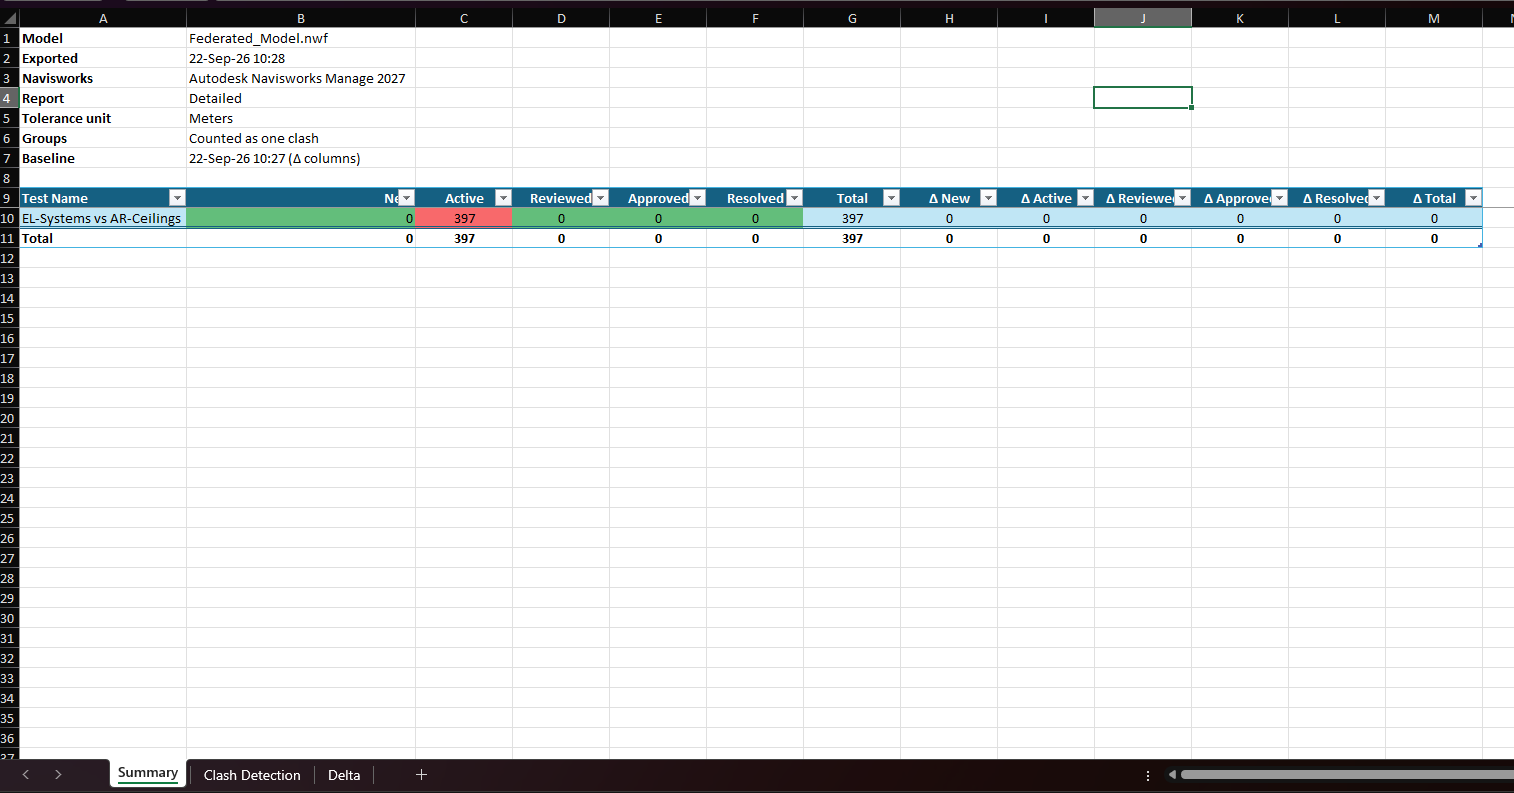1514x793 pixels.
Task: Click the green New cell in row 10
Action: [301, 218]
